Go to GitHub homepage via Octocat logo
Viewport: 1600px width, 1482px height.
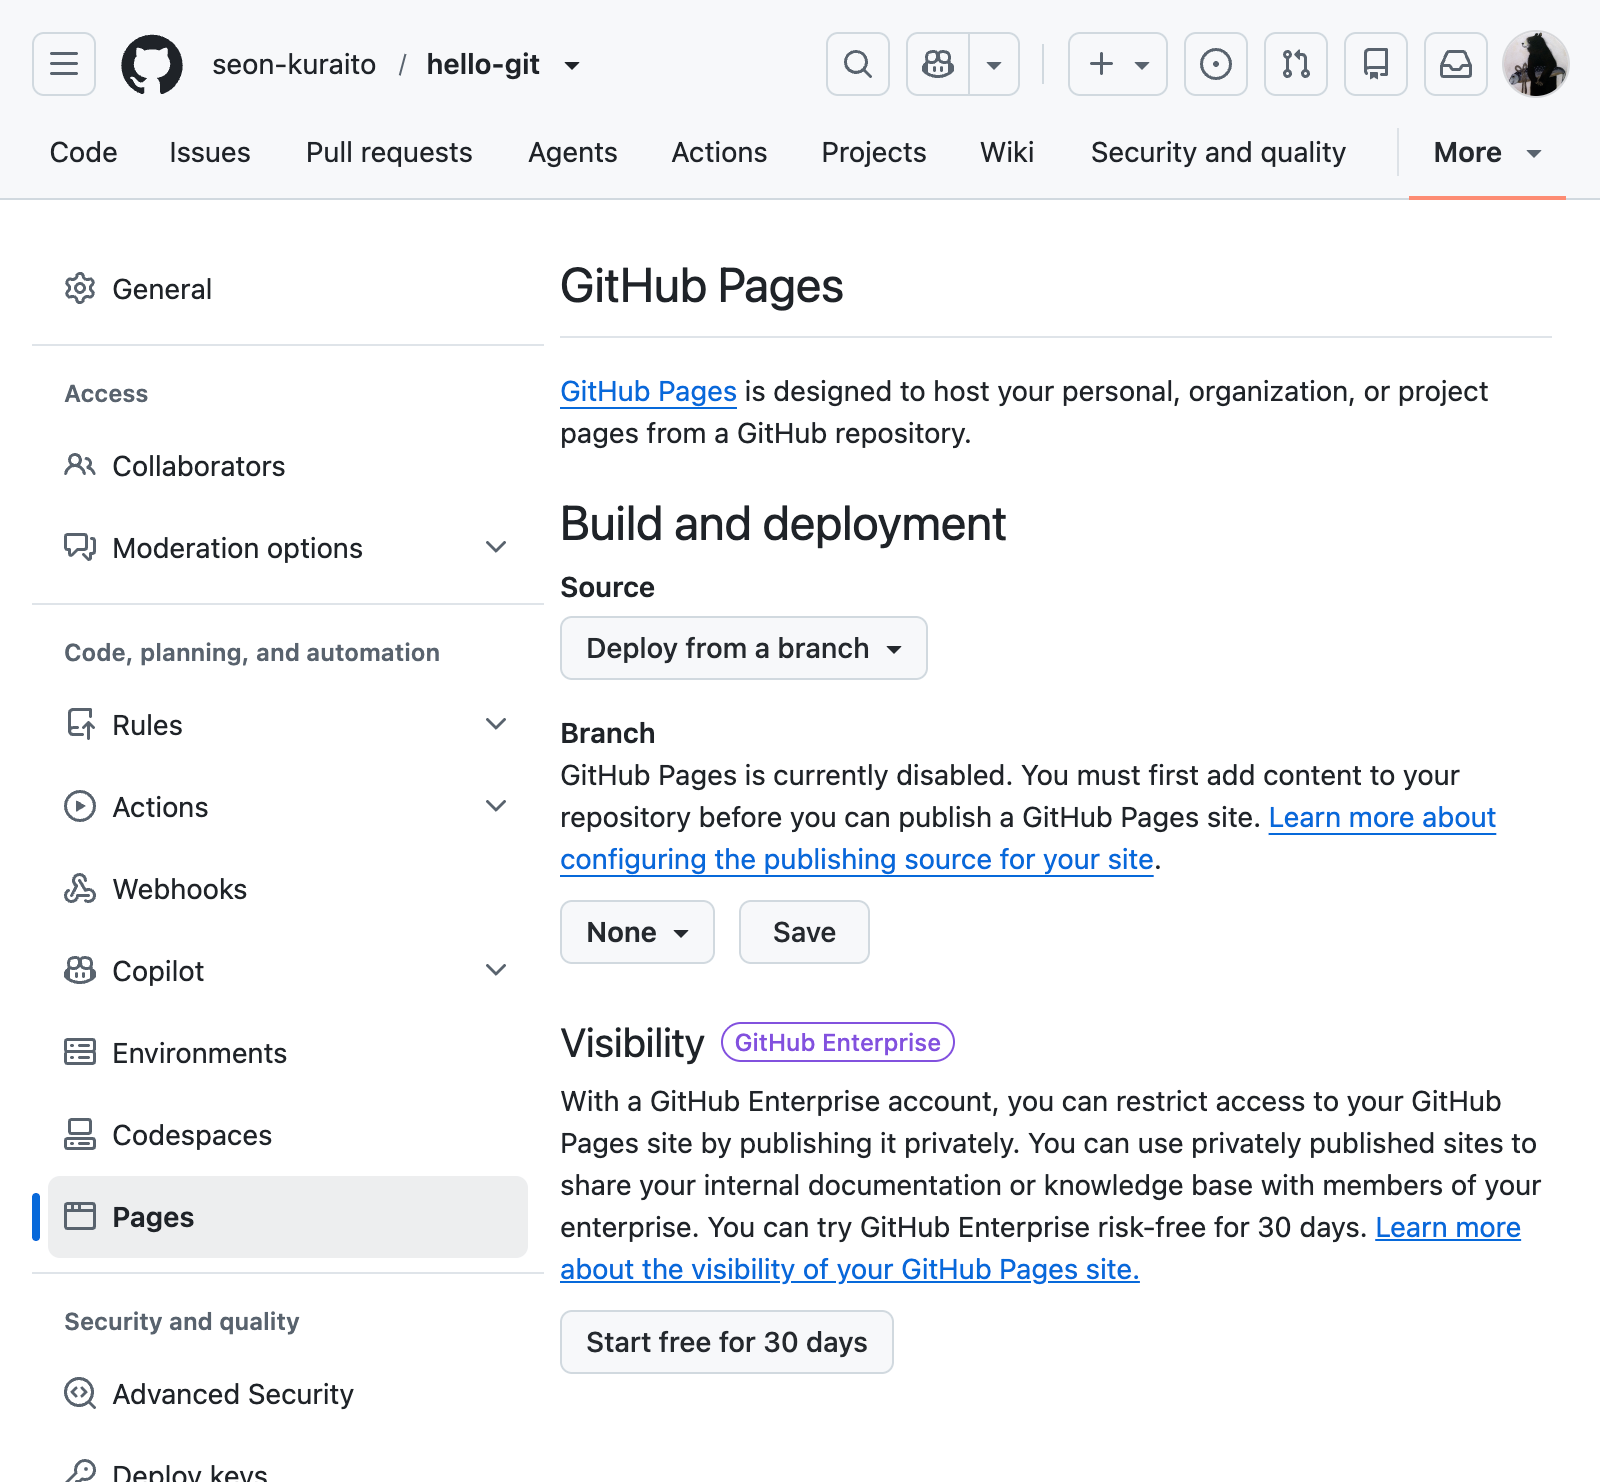pos(152,64)
